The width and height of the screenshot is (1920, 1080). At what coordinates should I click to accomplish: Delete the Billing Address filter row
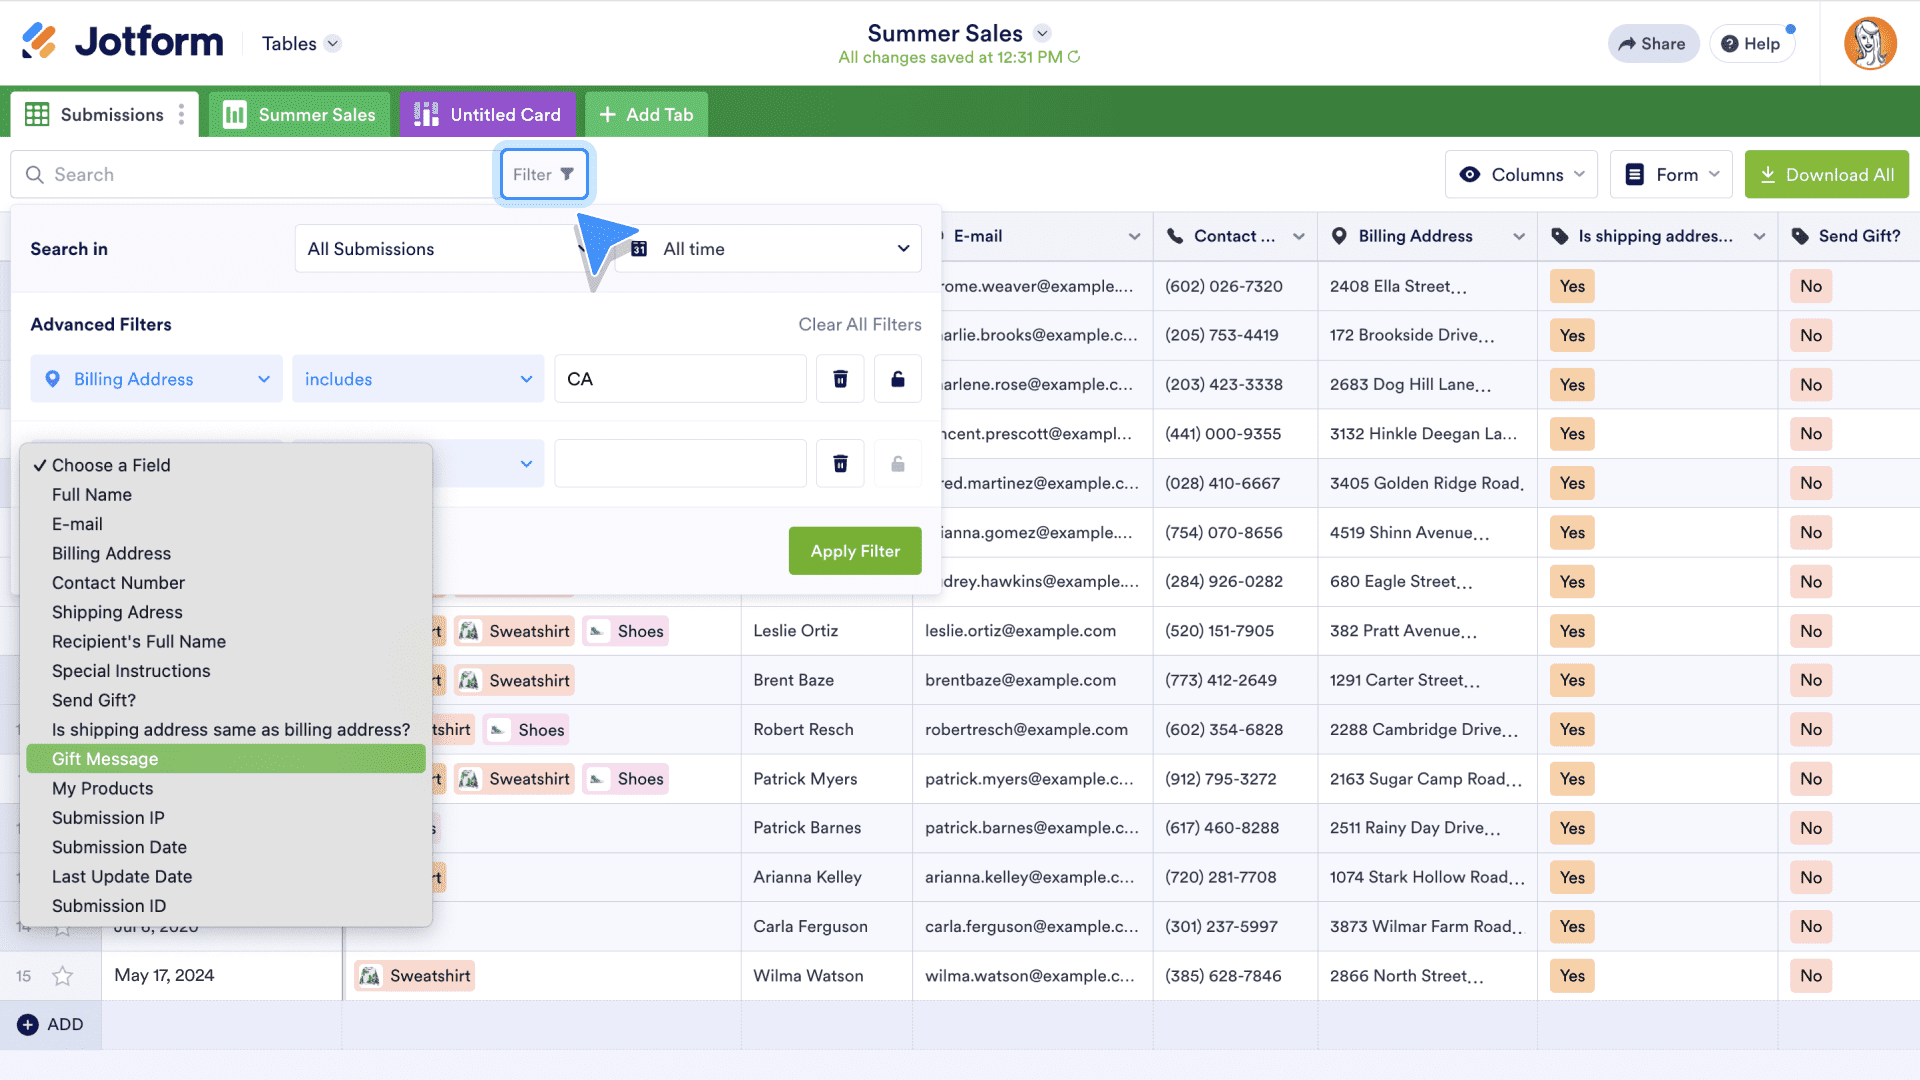[840, 379]
